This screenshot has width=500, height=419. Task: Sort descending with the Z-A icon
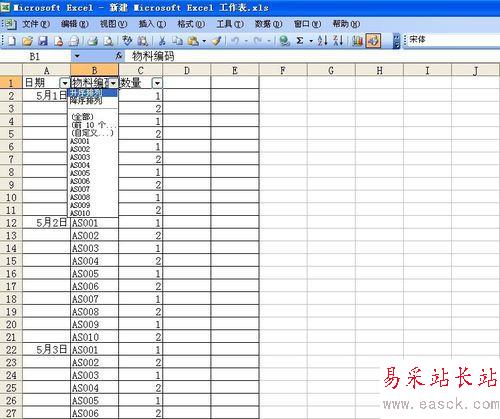338,41
